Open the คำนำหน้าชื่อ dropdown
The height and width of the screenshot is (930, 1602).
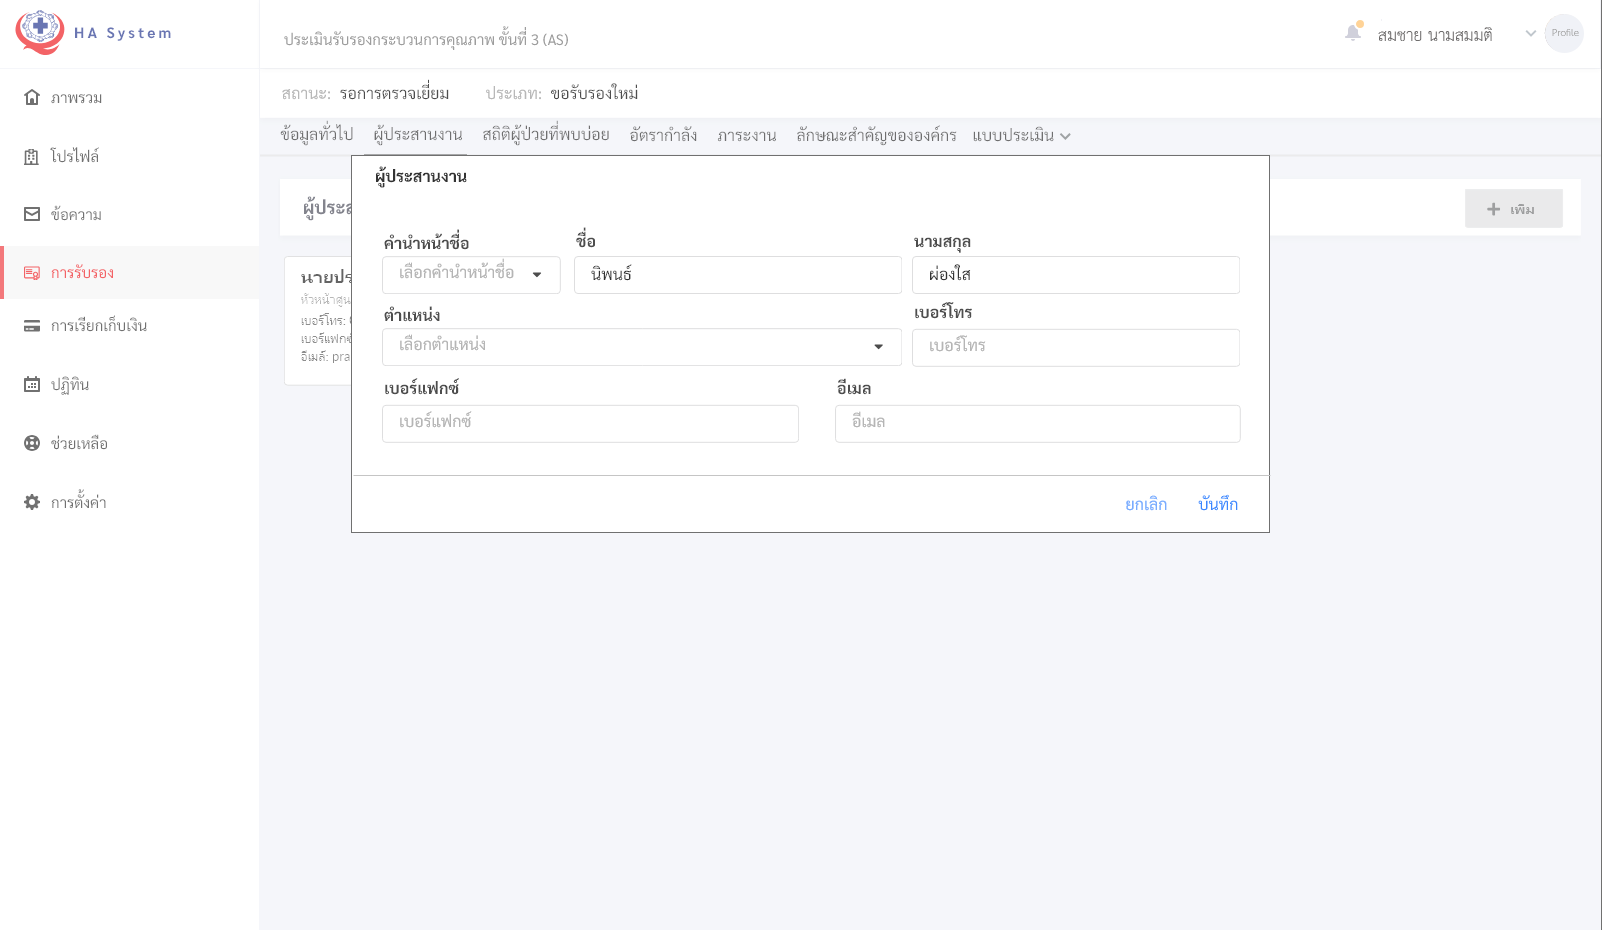pos(471,274)
